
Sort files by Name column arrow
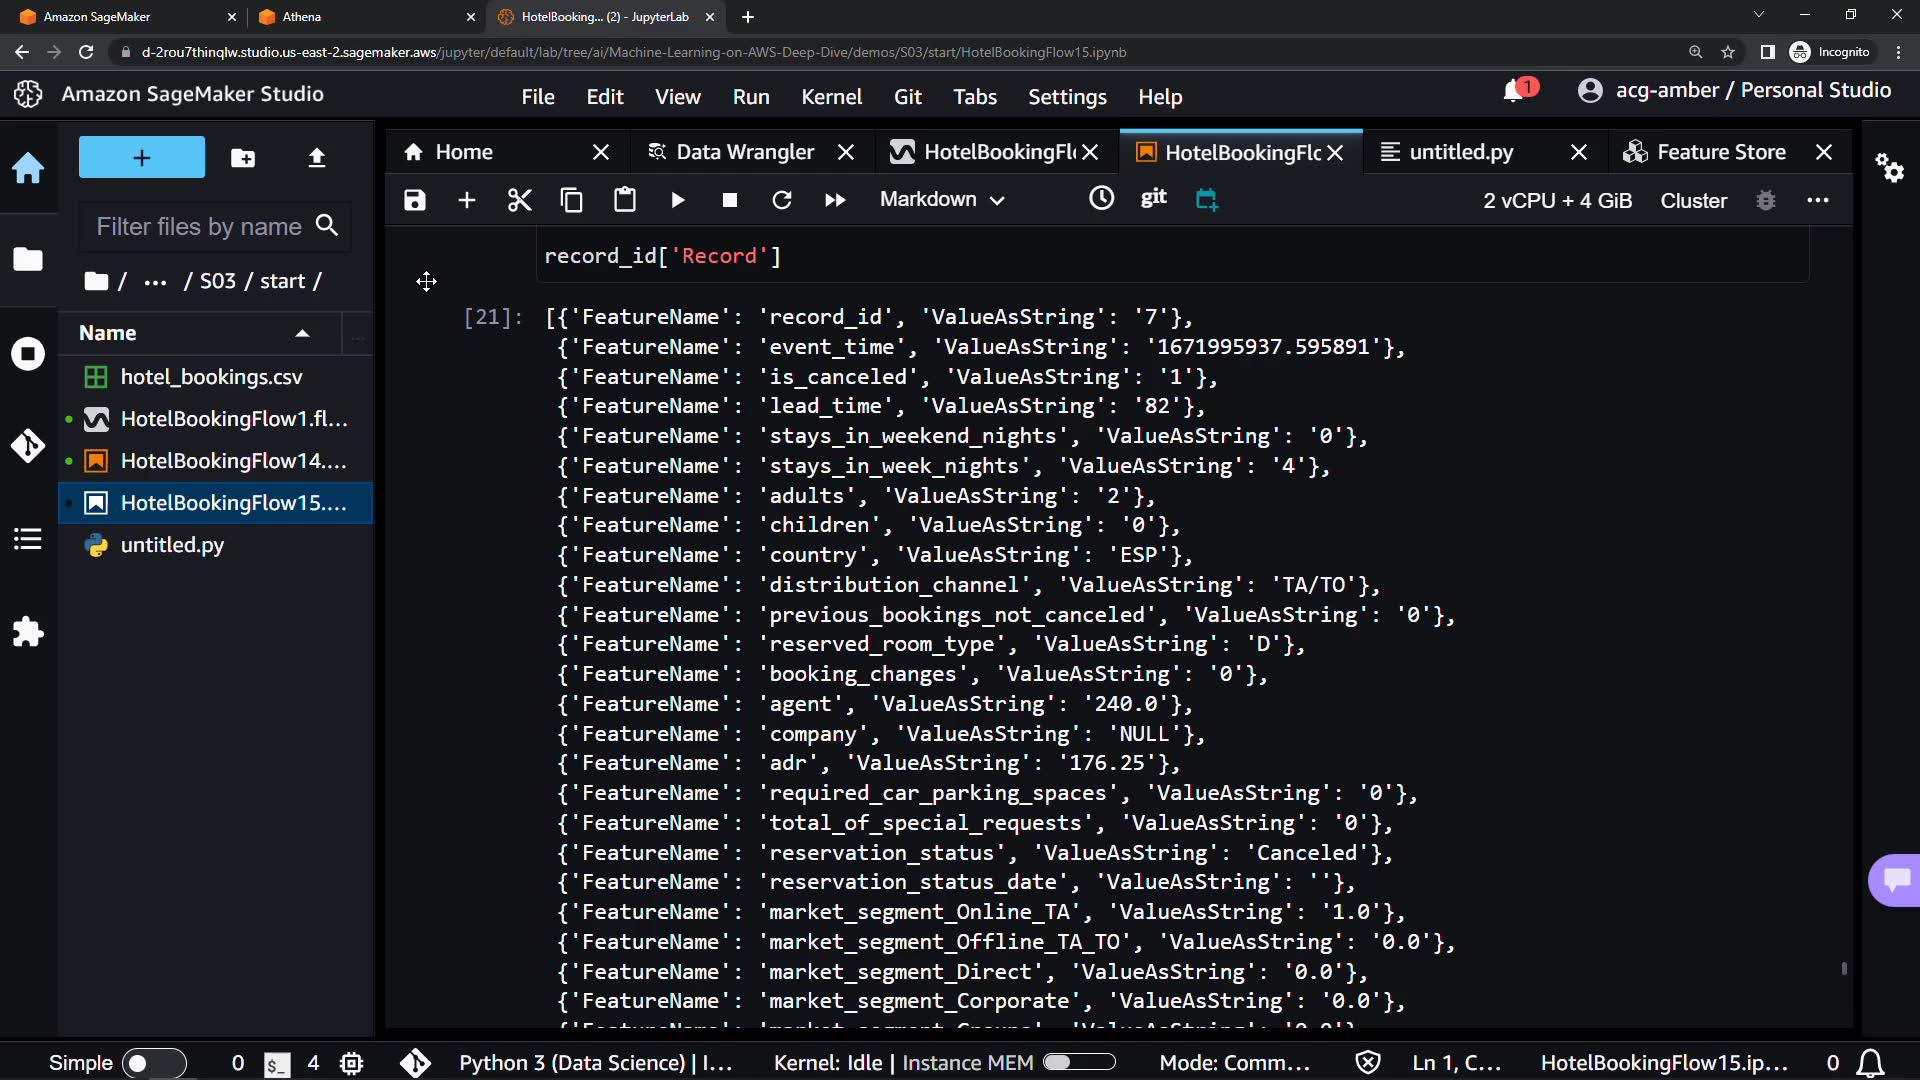pos(302,334)
